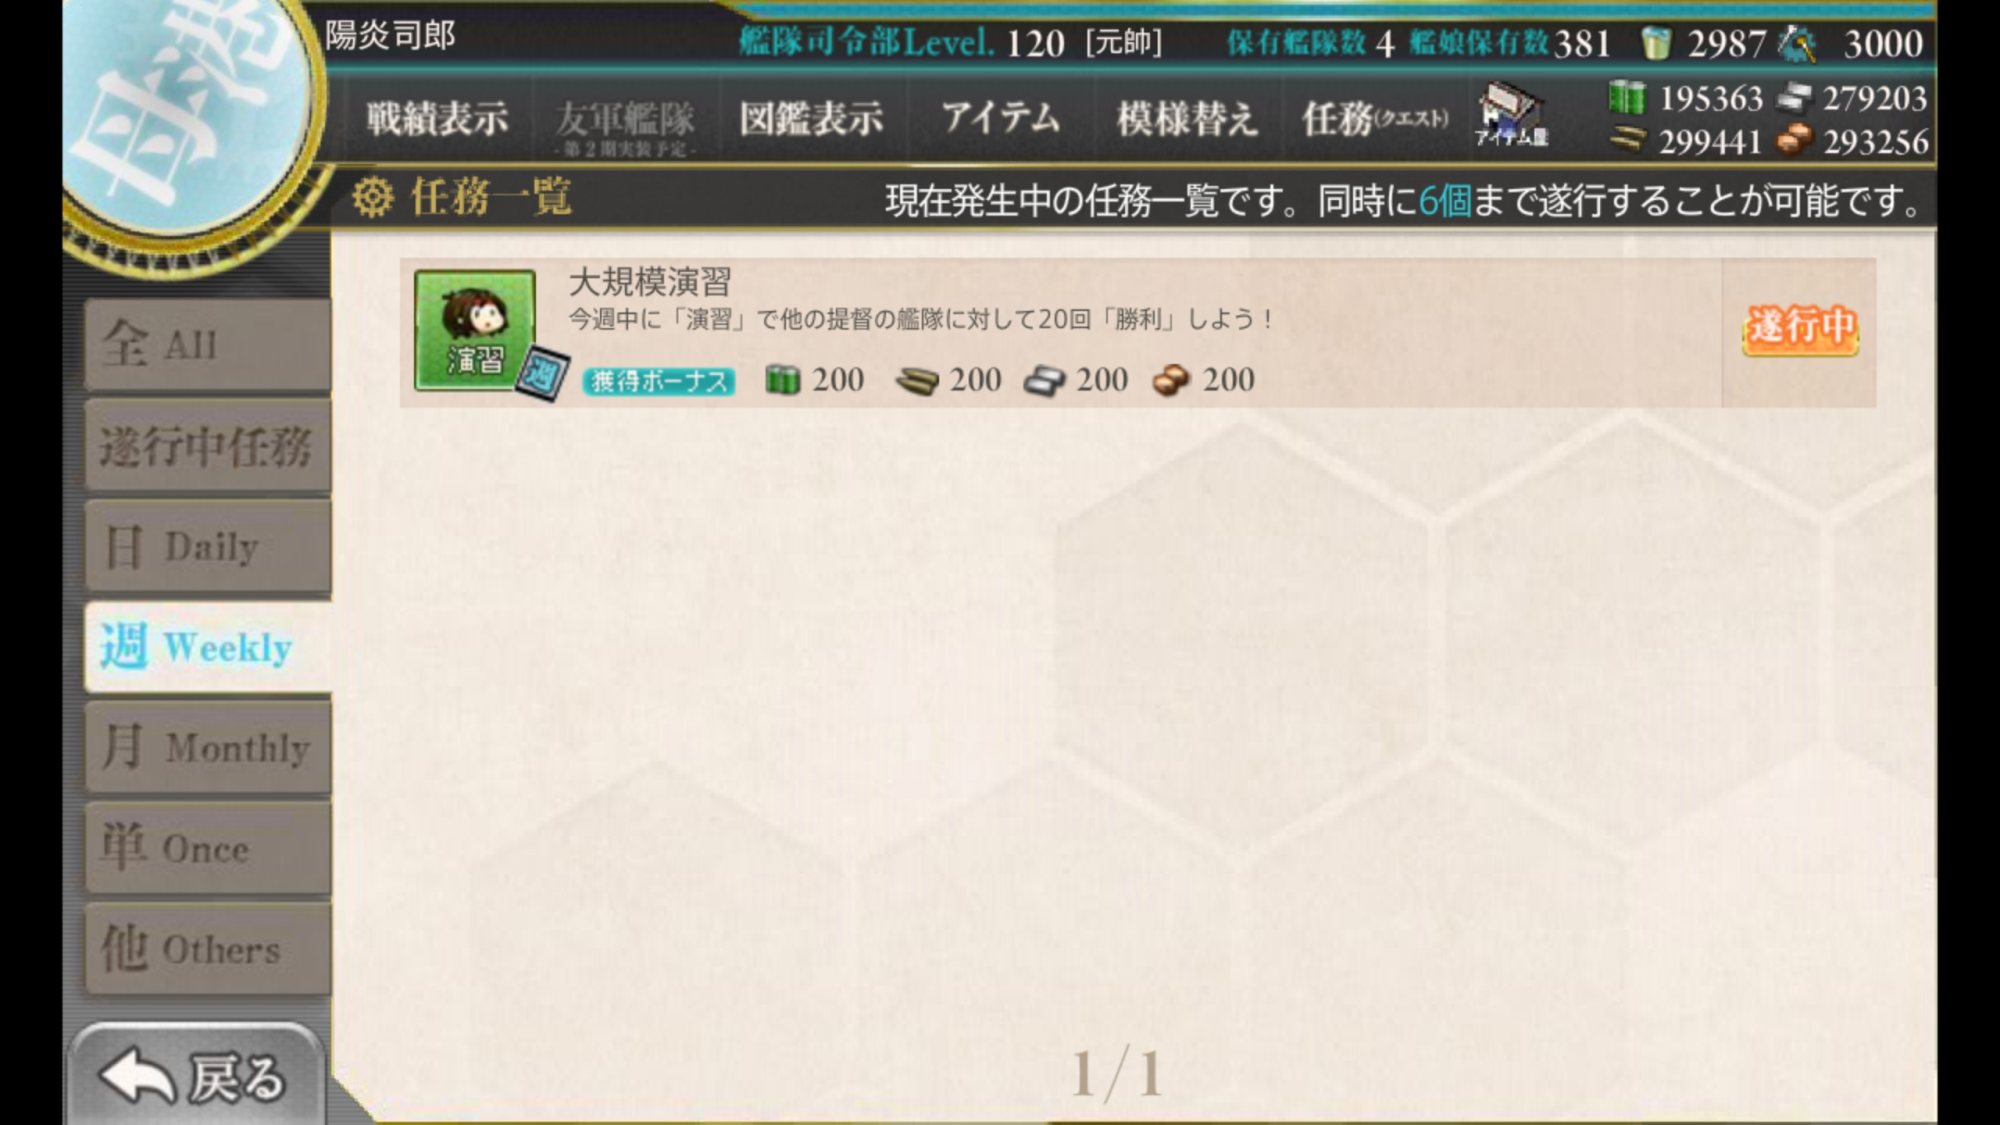
Task: Switch to the 他 Others quests tab
Action: [x=208, y=948]
